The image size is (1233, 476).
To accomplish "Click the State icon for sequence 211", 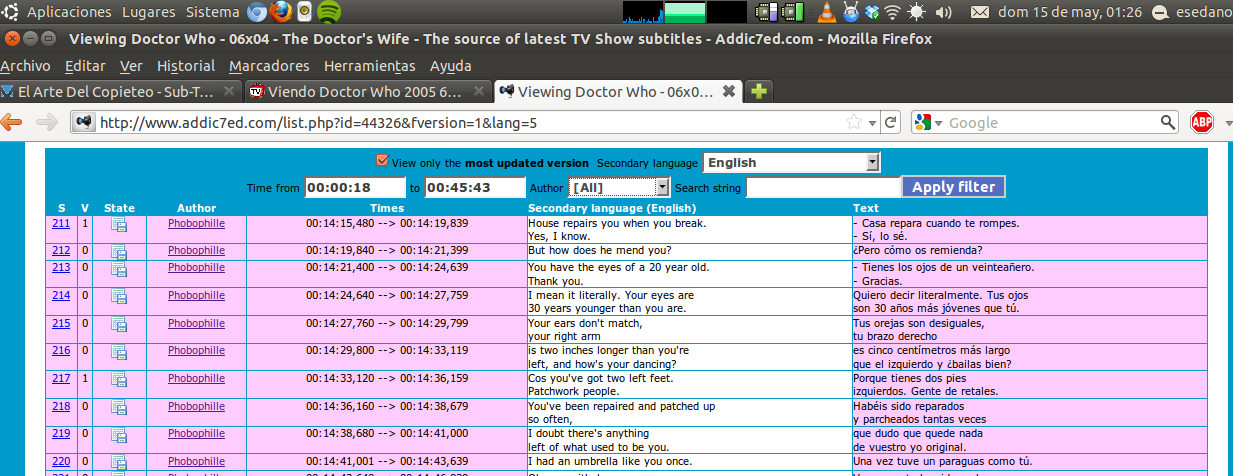I will (119, 226).
